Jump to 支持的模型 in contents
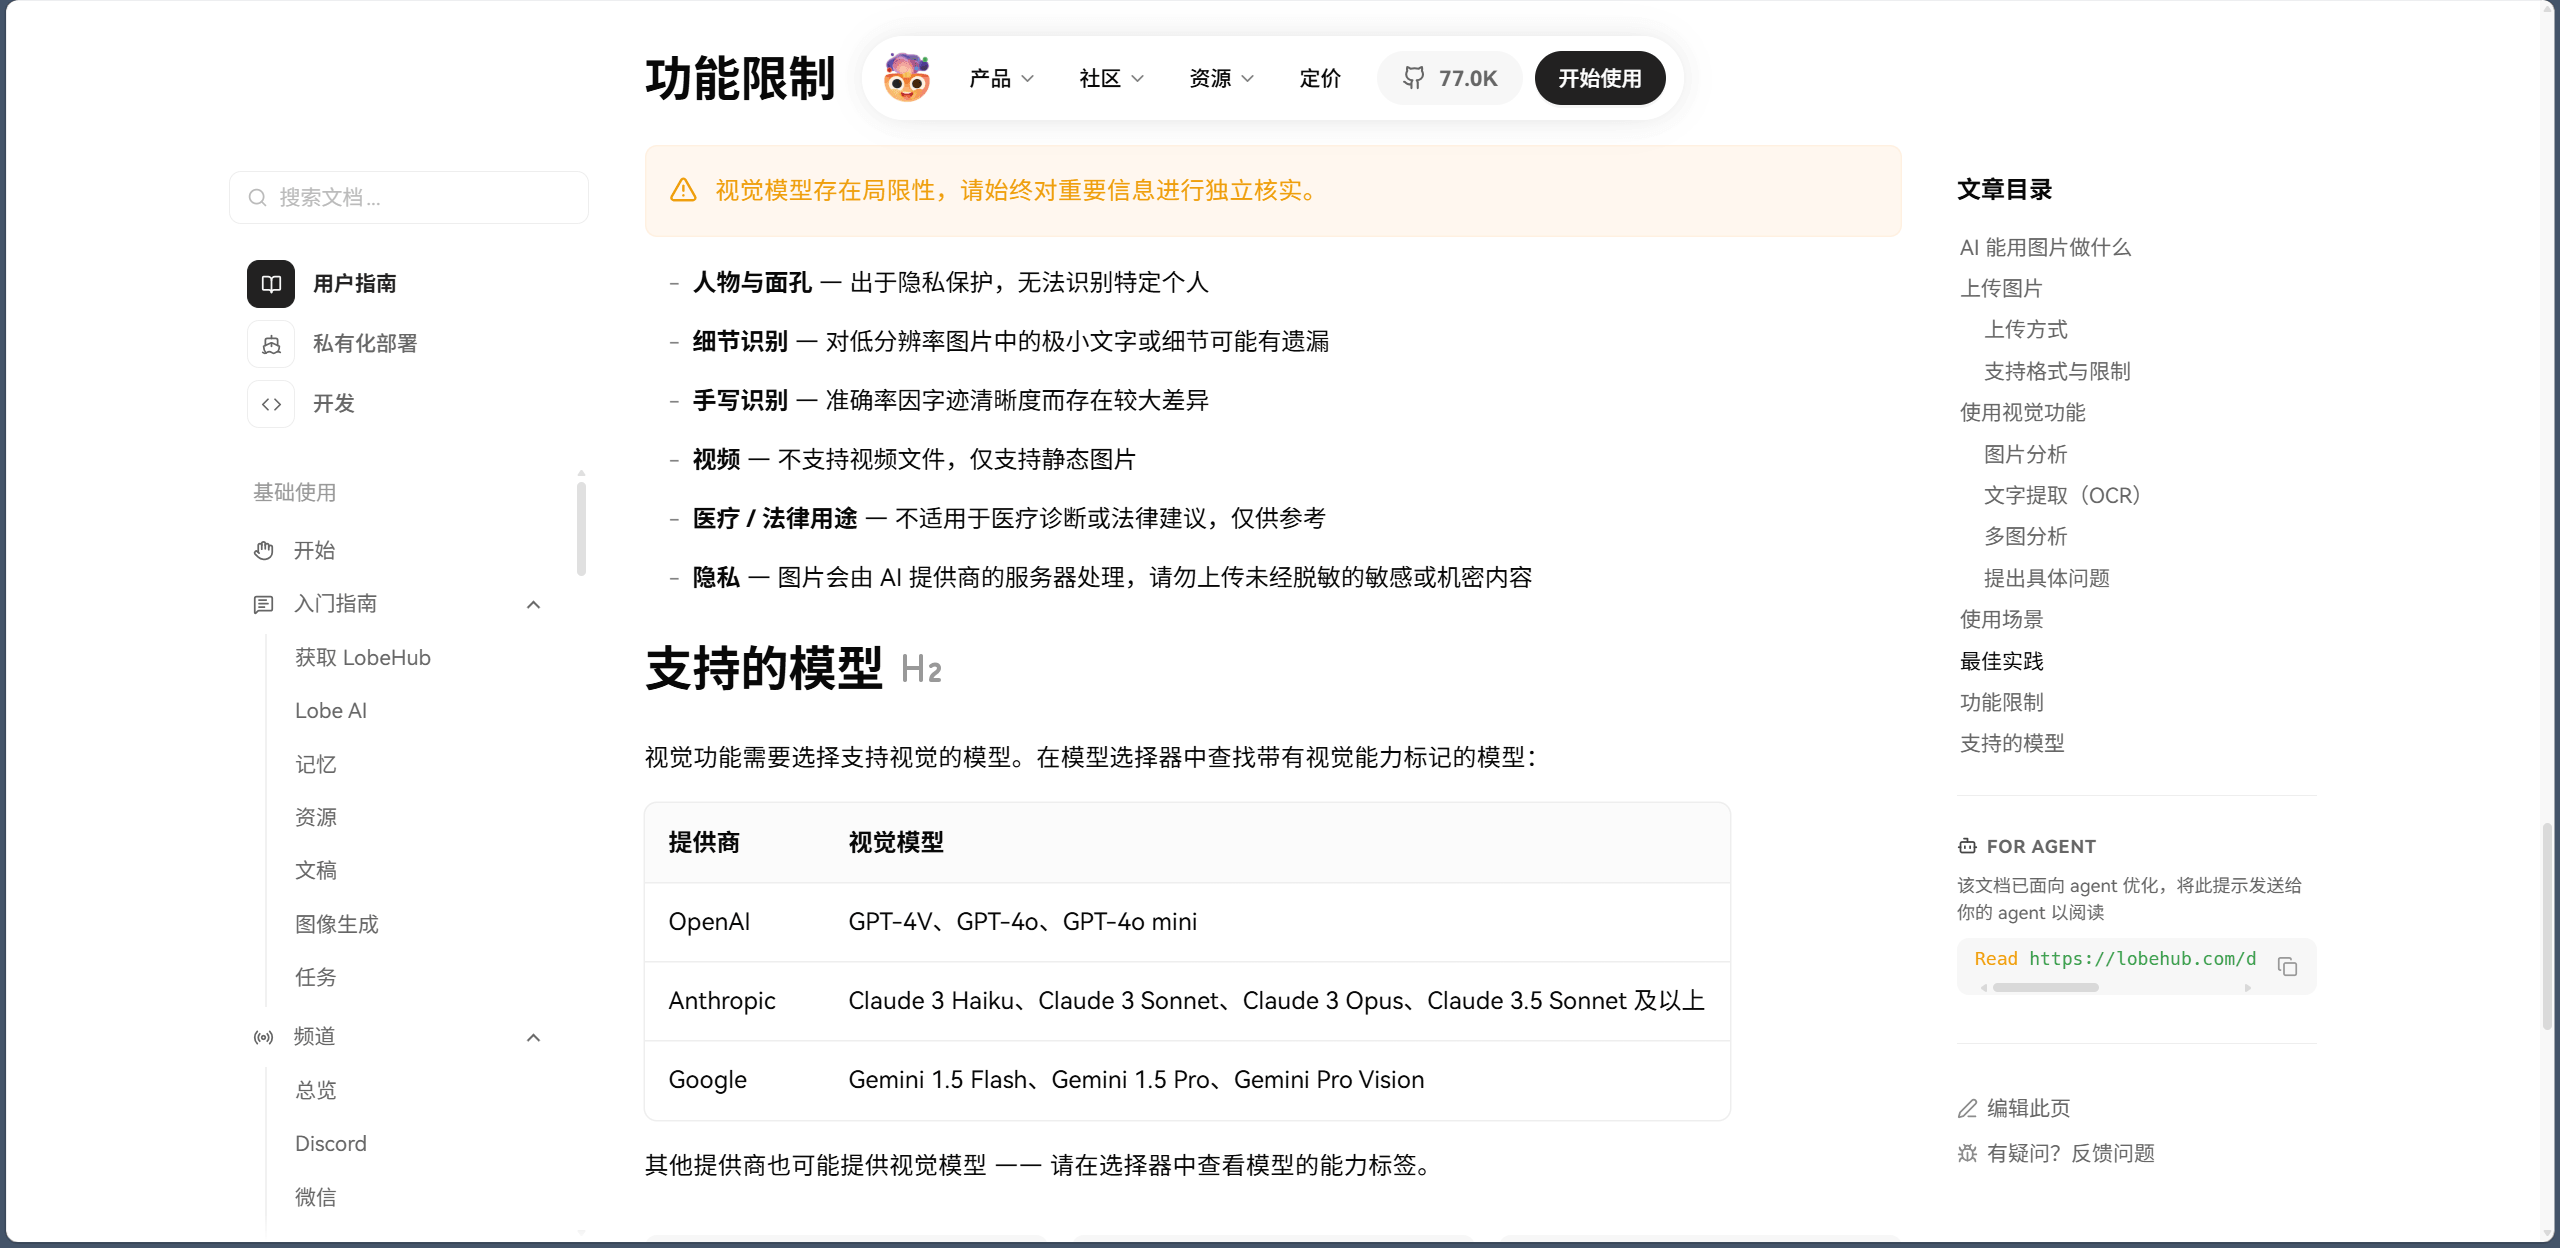 [x=2012, y=744]
